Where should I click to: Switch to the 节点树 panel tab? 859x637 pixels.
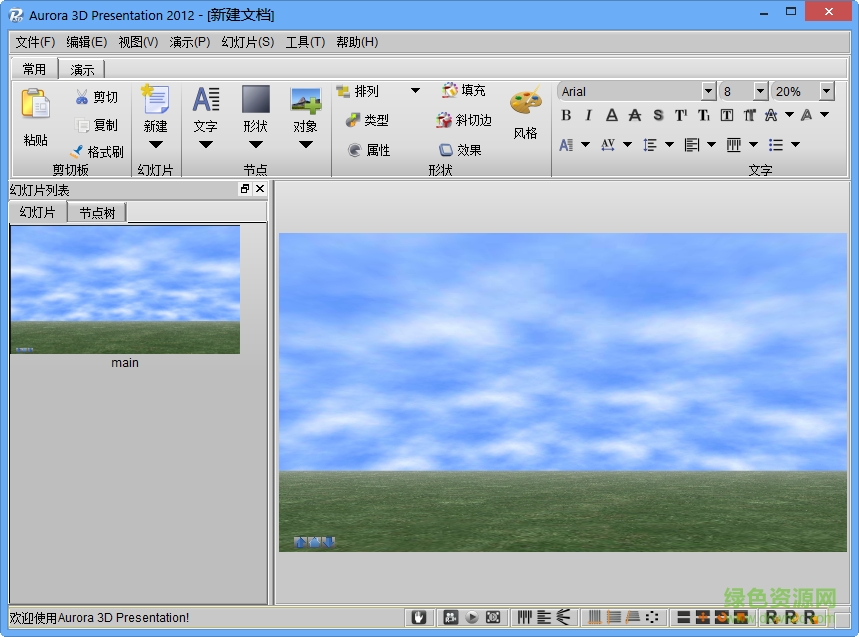pyautogui.click(x=96, y=212)
